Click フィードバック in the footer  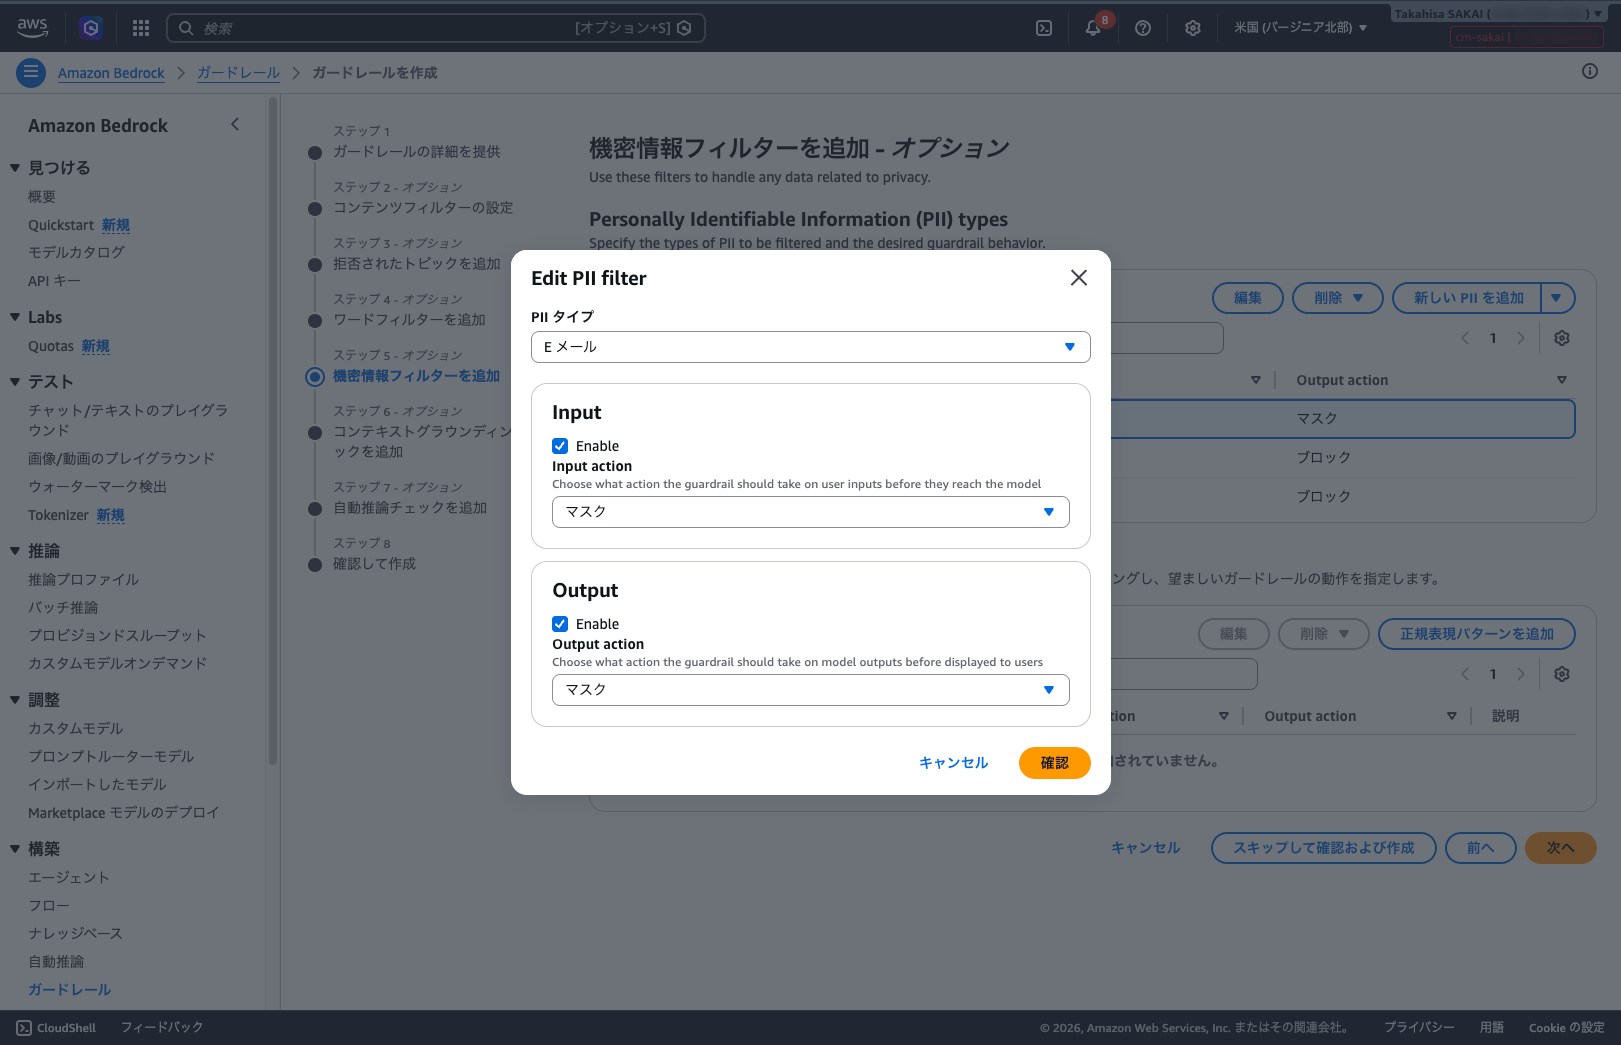(162, 1028)
